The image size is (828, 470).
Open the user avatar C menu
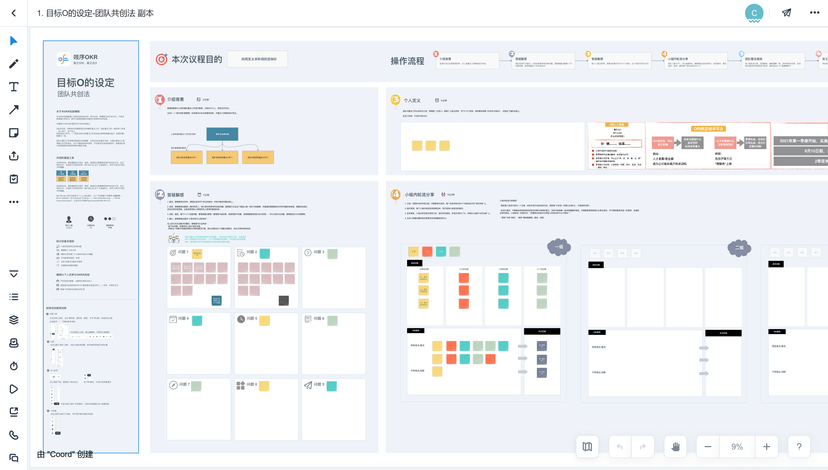(x=754, y=13)
